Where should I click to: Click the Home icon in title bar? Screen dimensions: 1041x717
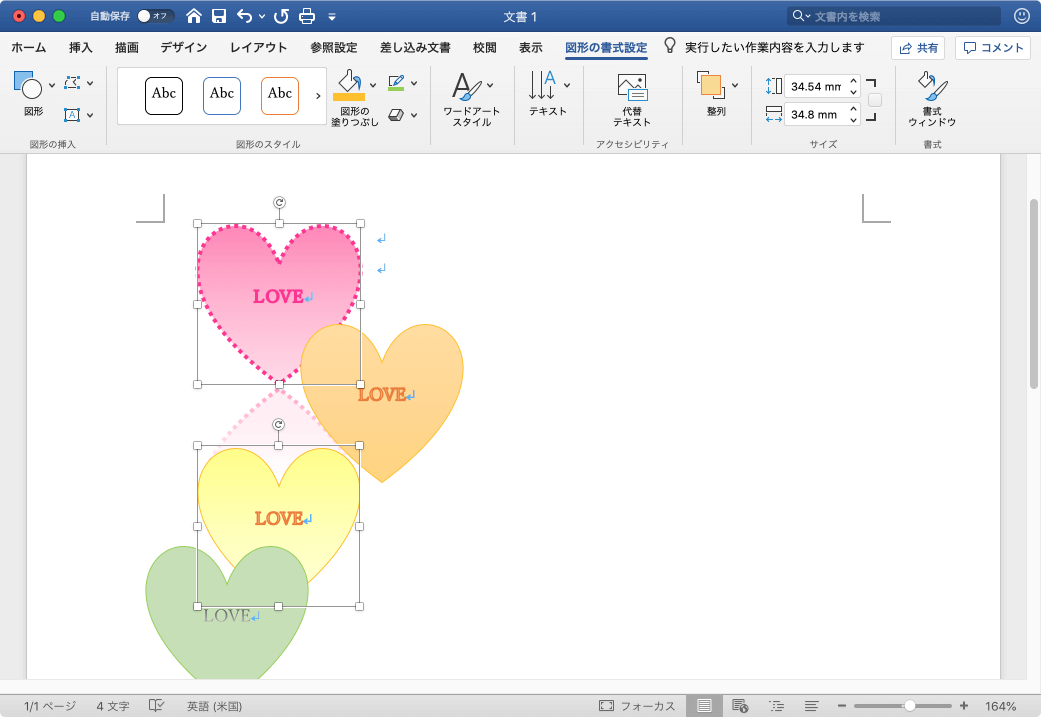193,16
